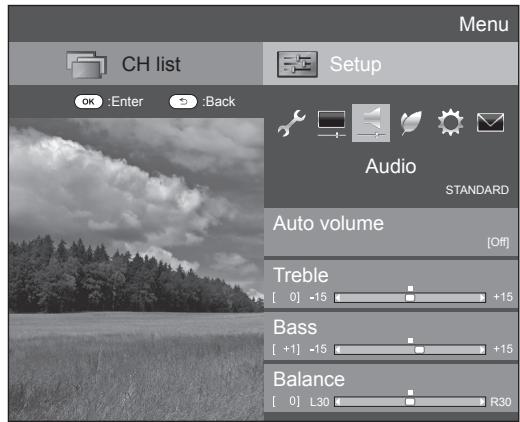Click Treble slider left decrease arrow
The width and height of the screenshot is (520, 422).
(x=338, y=297)
